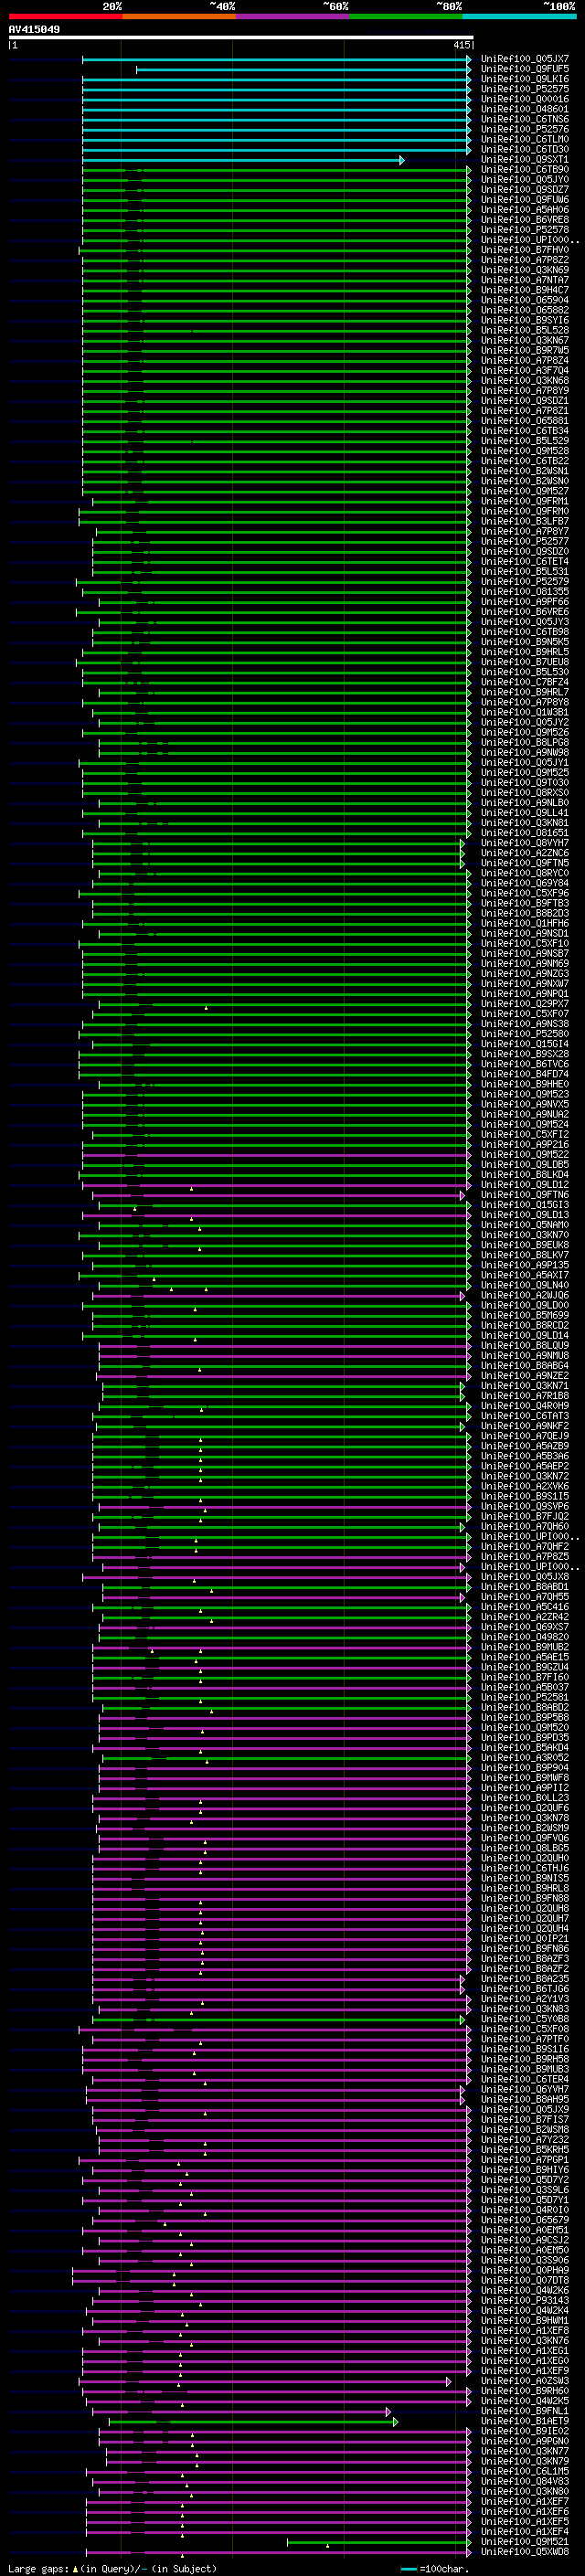
Task: Open the UniRef100_Q05JX7 hit label
Action: (x=524, y=59)
